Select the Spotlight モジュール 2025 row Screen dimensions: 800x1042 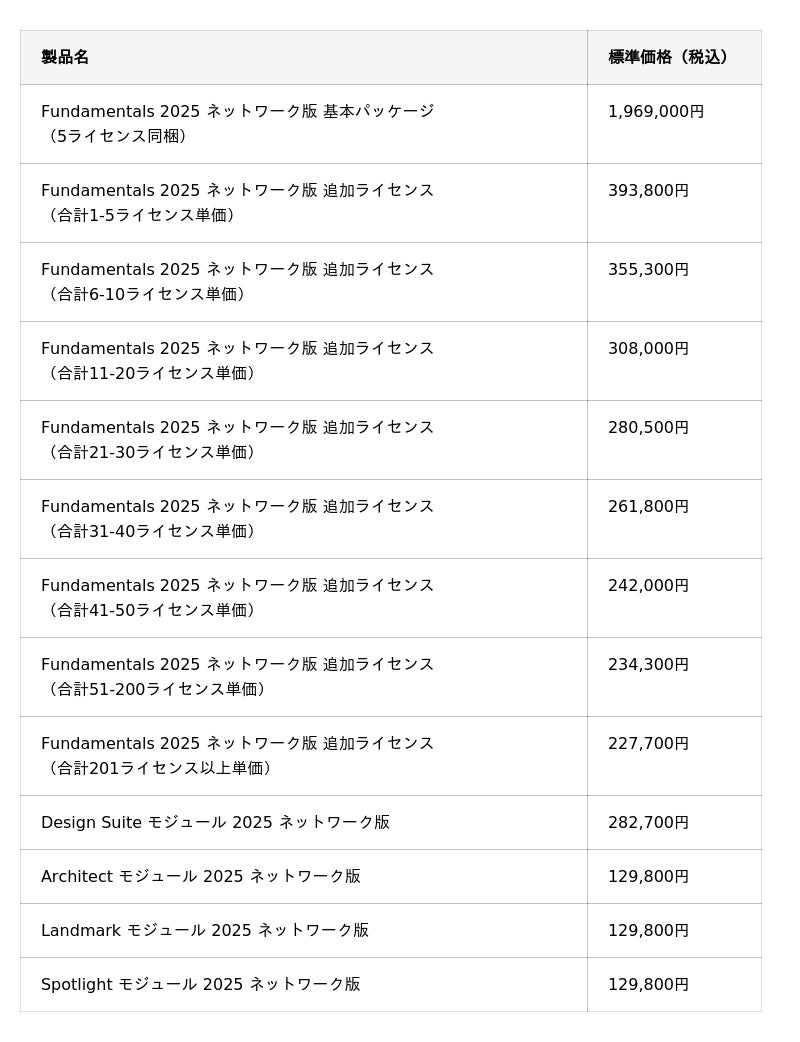(x=200, y=984)
